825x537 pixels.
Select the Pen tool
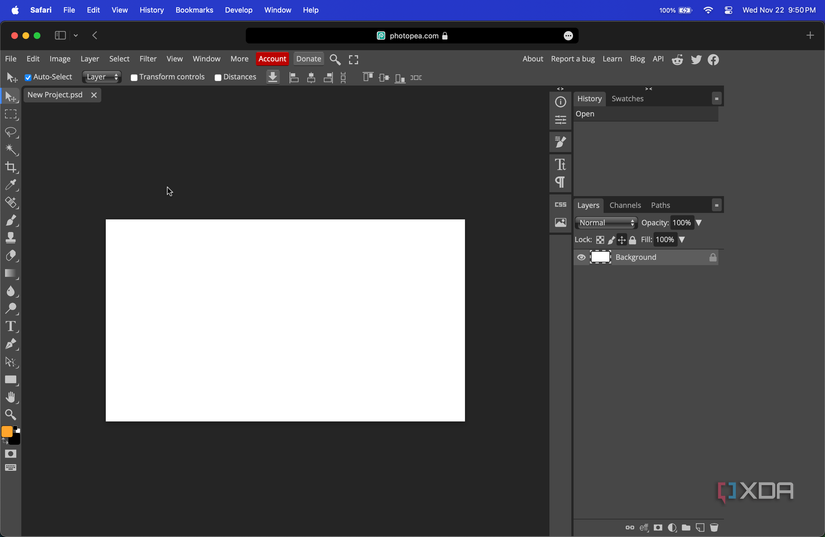11,344
